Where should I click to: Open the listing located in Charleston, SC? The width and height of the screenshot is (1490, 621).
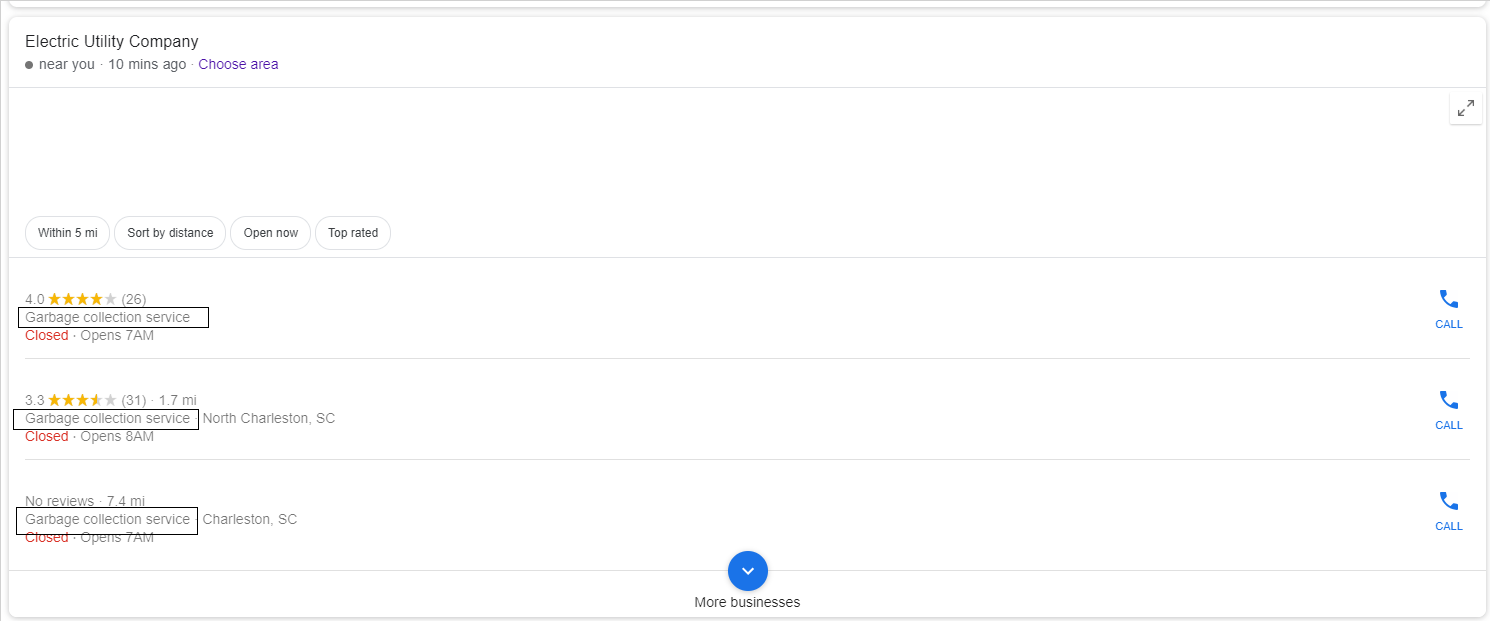click(x=250, y=519)
